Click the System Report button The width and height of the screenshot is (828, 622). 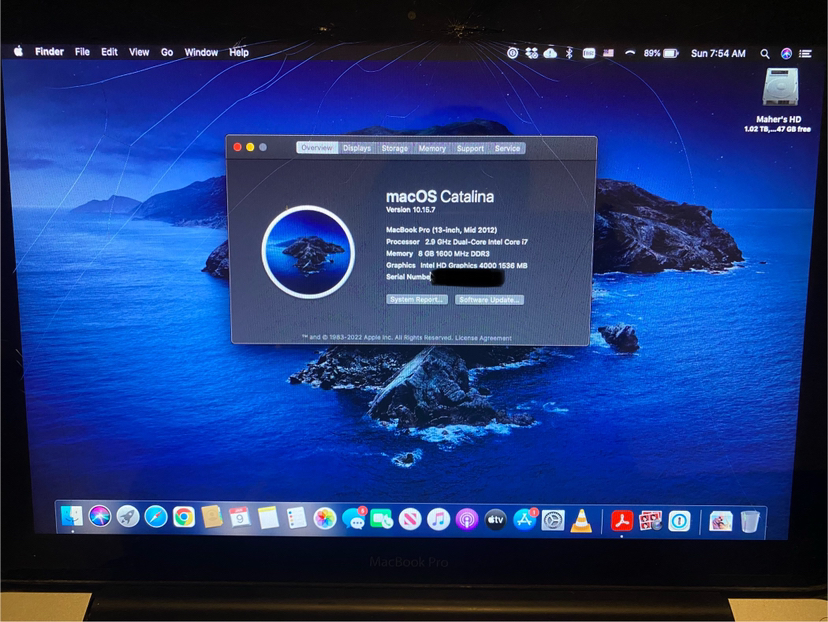(417, 300)
